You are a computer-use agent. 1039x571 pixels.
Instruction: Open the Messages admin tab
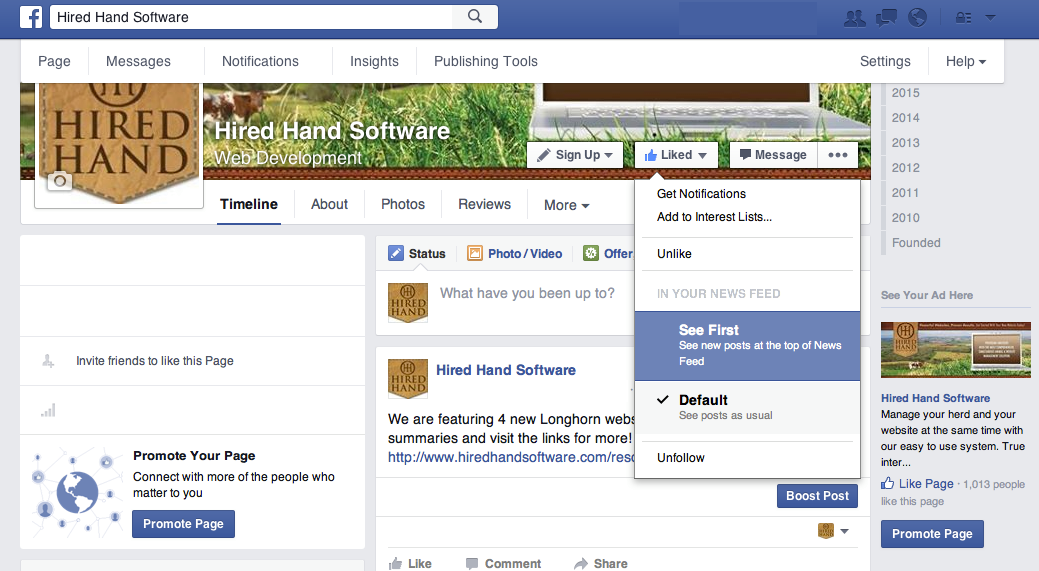coord(138,61)
